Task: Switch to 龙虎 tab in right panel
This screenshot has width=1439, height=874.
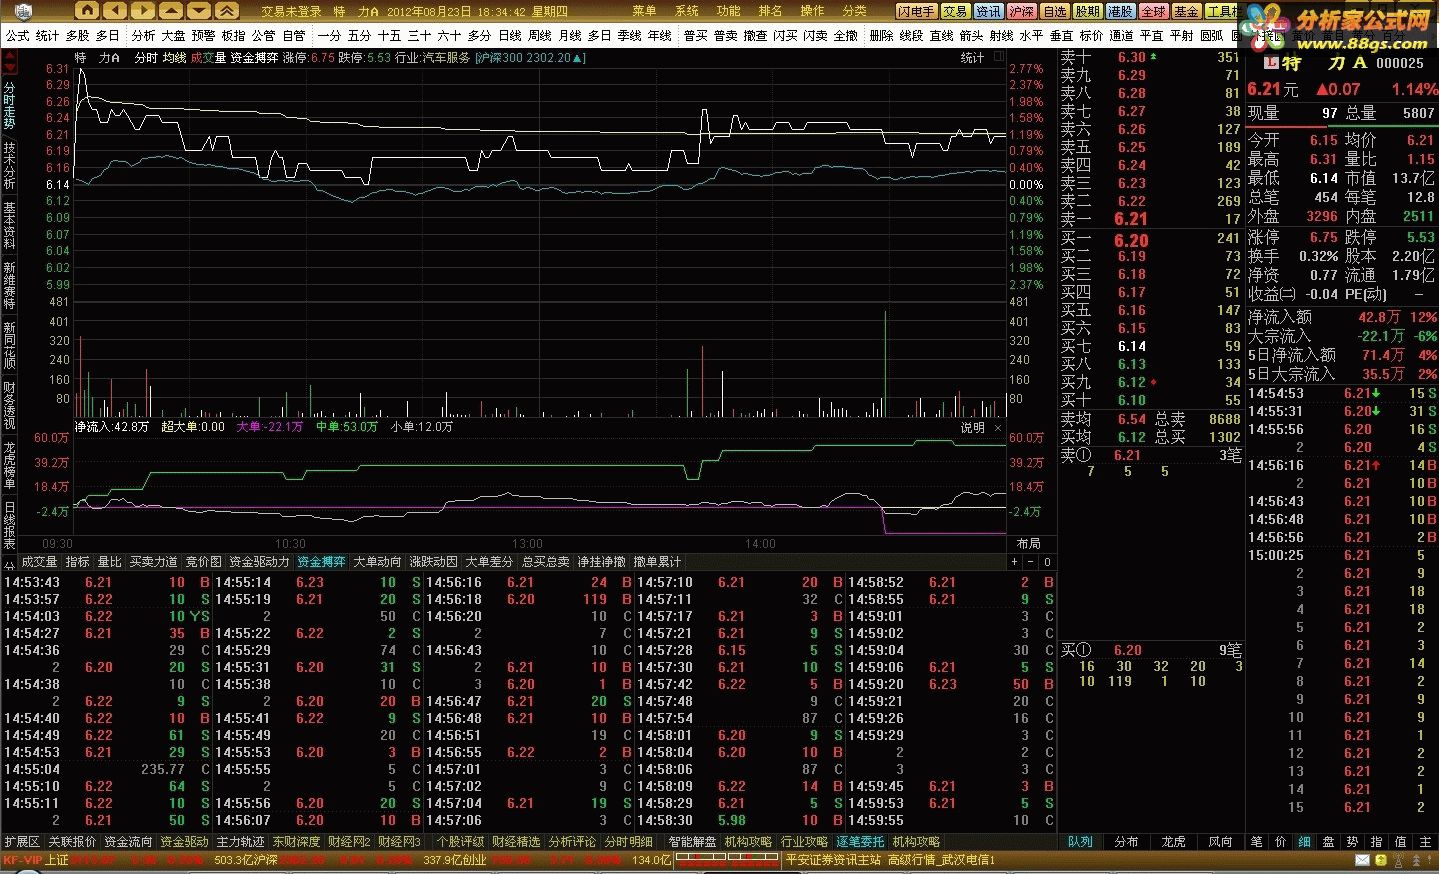Action: click(1174, 842)
